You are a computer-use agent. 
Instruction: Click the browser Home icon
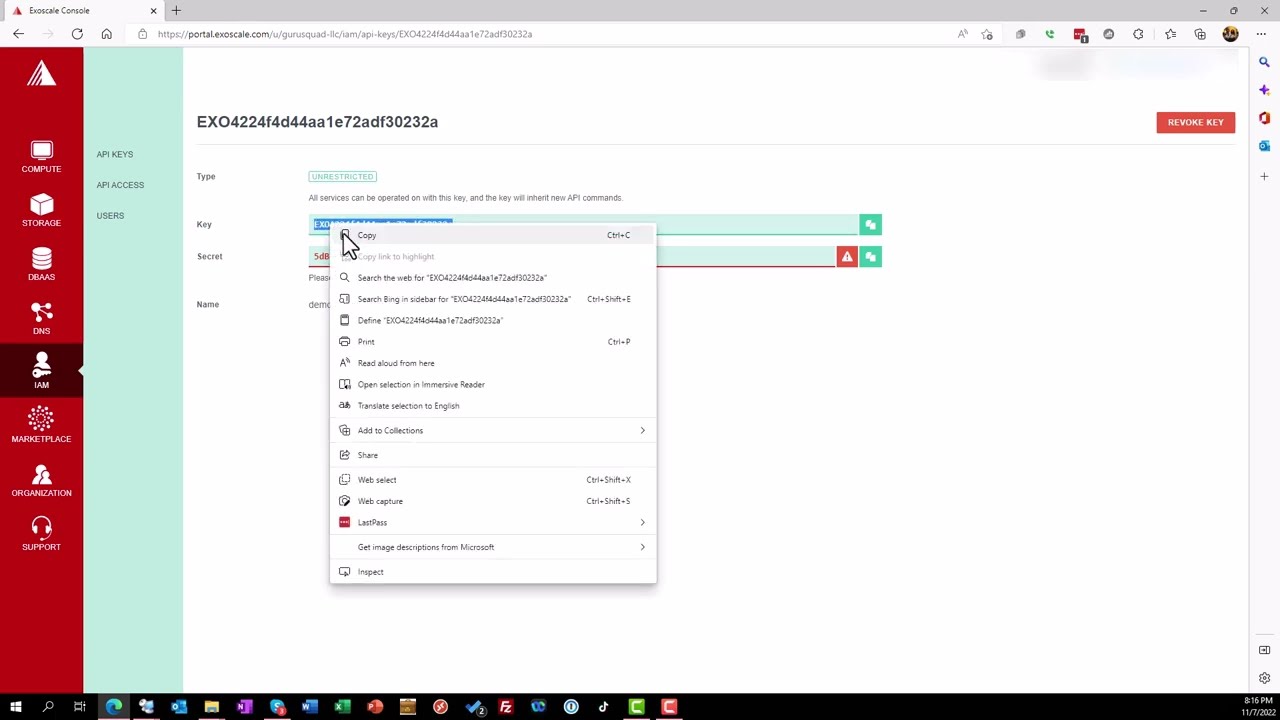coord(106,34)
